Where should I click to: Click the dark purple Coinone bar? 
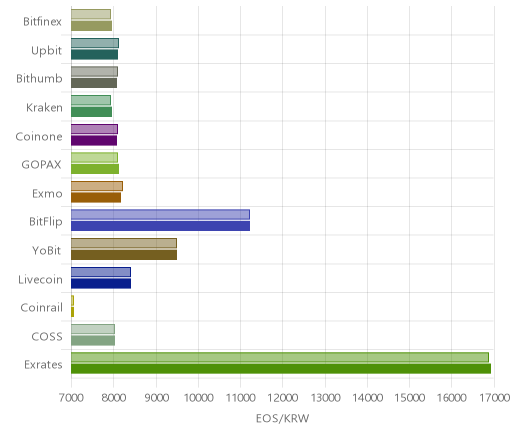click(94, 140)
